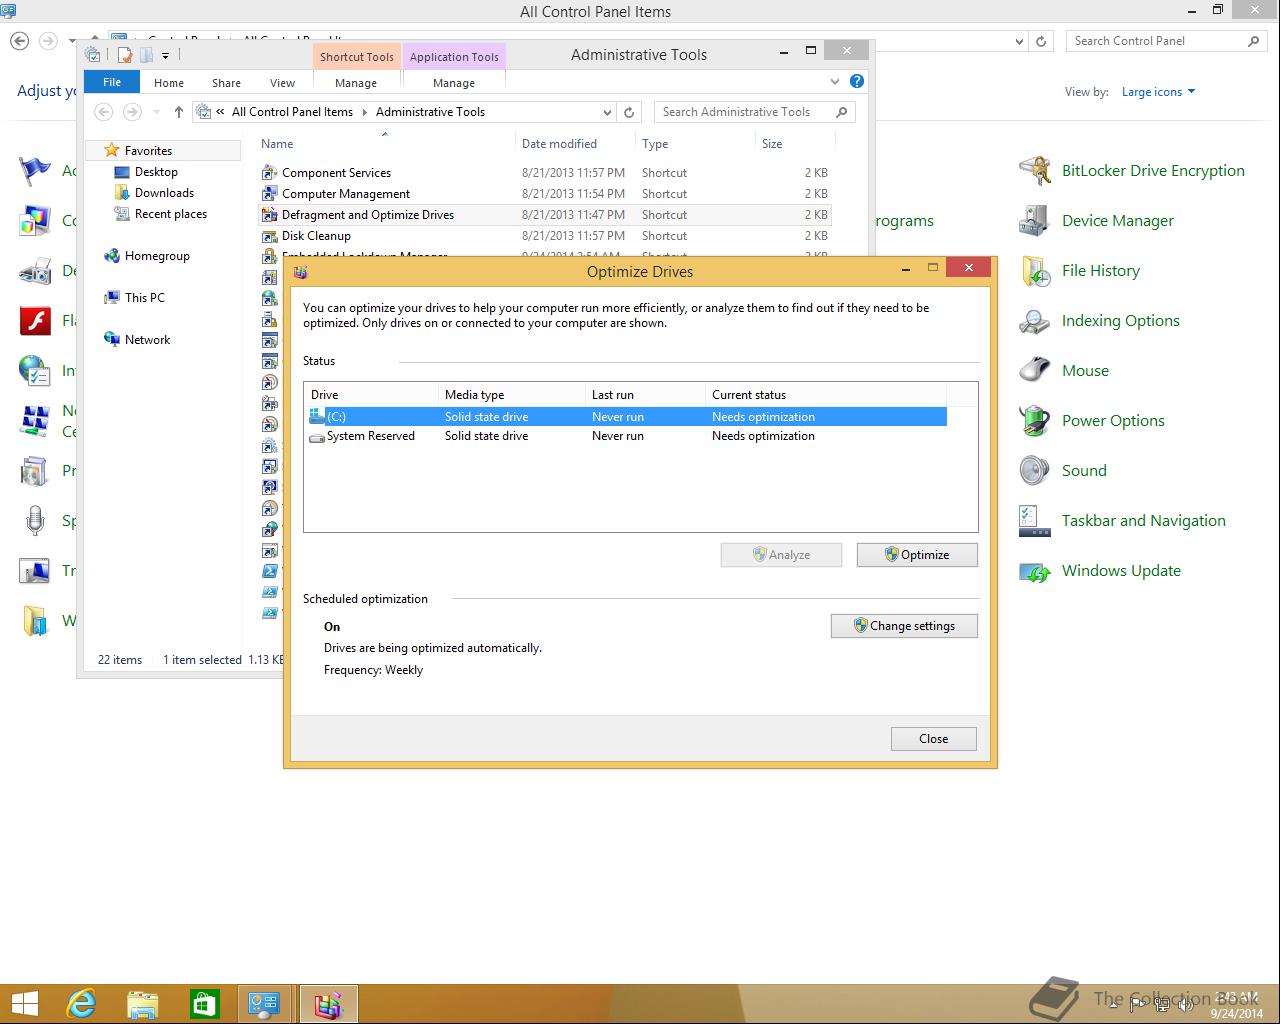Screen dimensions: 1280x1024
Task: Click the Optimize button
Action: (x=917, y=555)
